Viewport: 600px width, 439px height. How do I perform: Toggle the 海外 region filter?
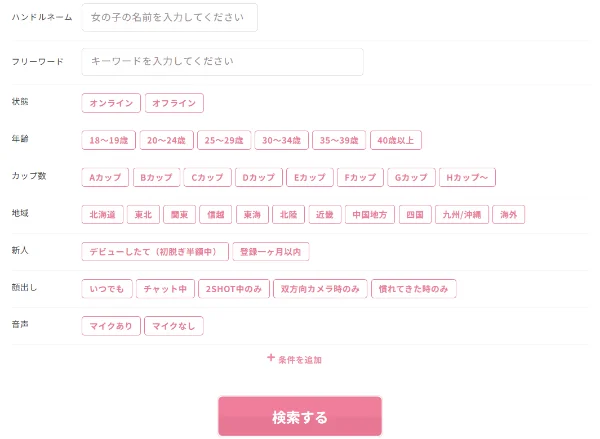pos(509,214)
